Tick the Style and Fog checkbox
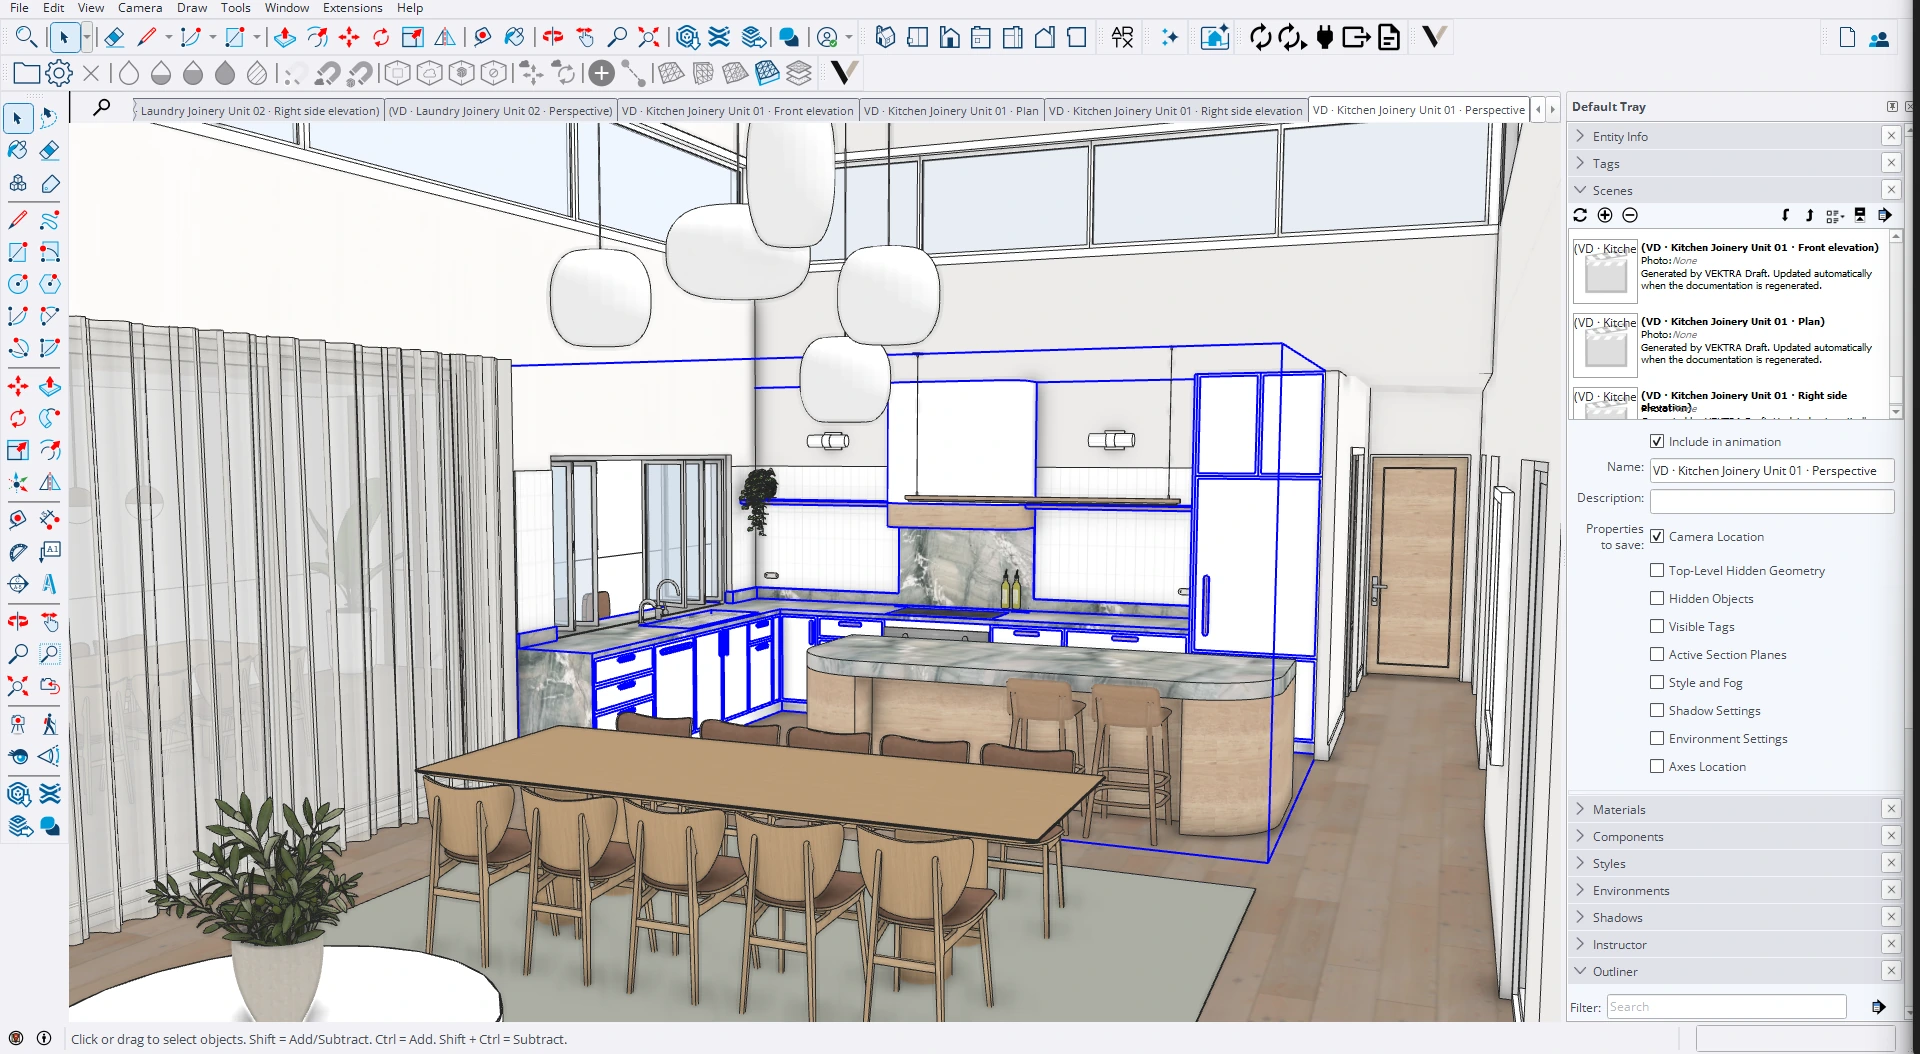The width and height of the screenshot is (1920, 1054). click(1657, 682)
